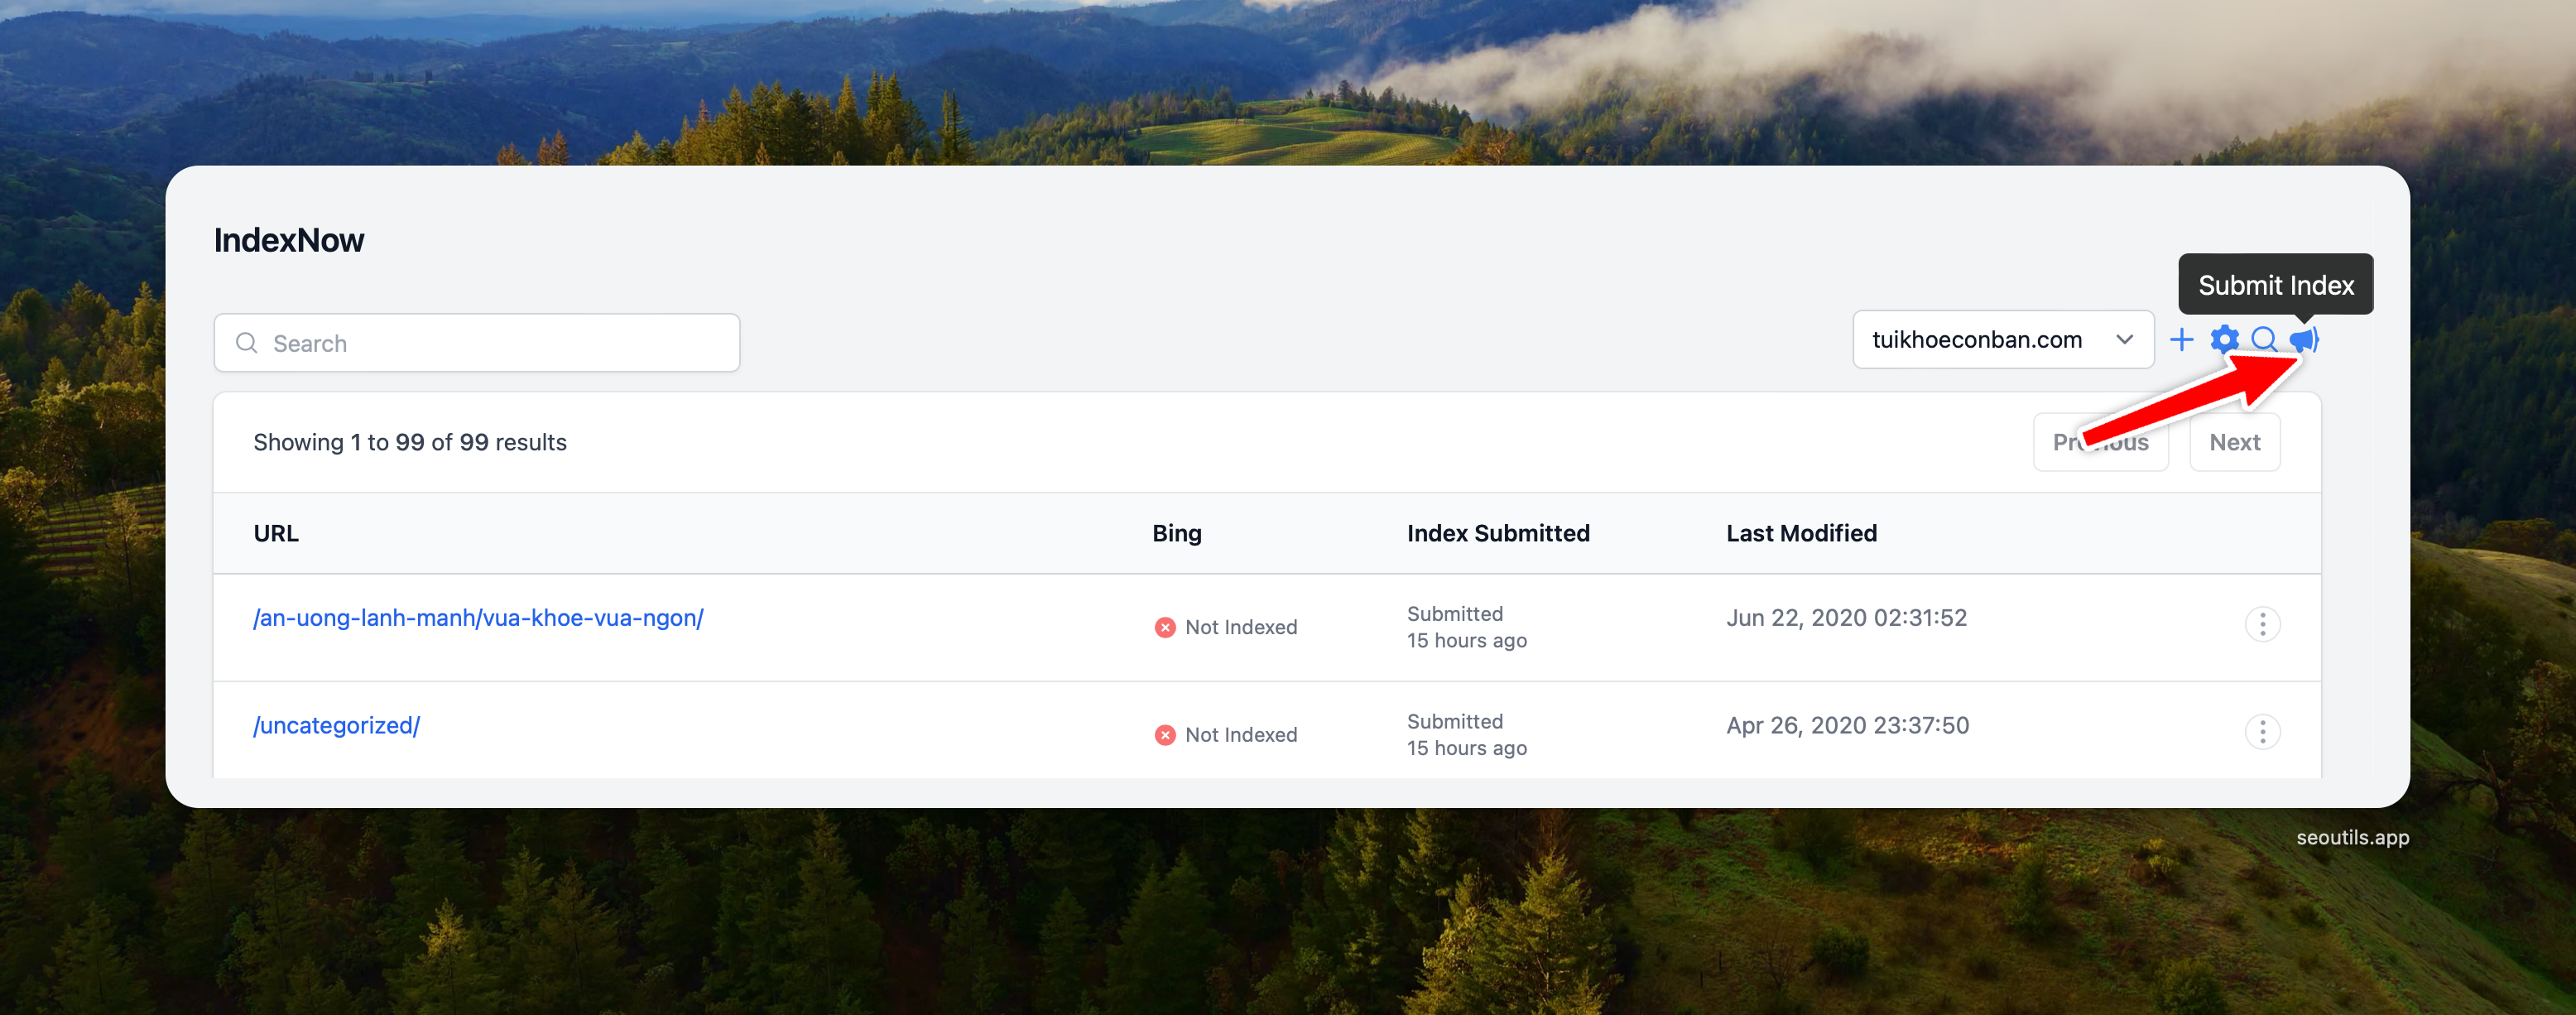Click red Not Indexed icon in first row
This screenshot has width=2576, height=1015.
point(1165,627)
